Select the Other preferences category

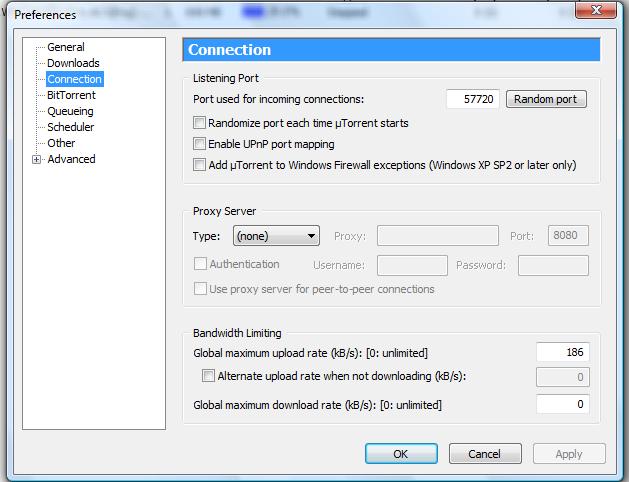point(61,143)
